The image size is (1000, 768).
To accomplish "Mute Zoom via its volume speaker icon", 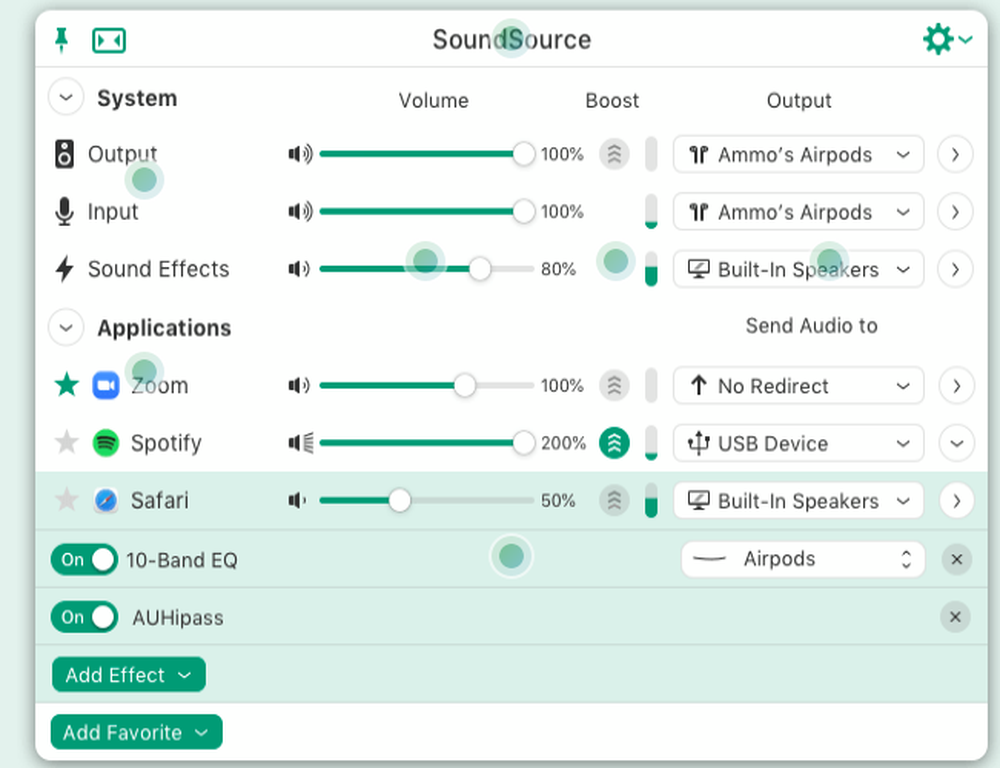I will point(298,385).
